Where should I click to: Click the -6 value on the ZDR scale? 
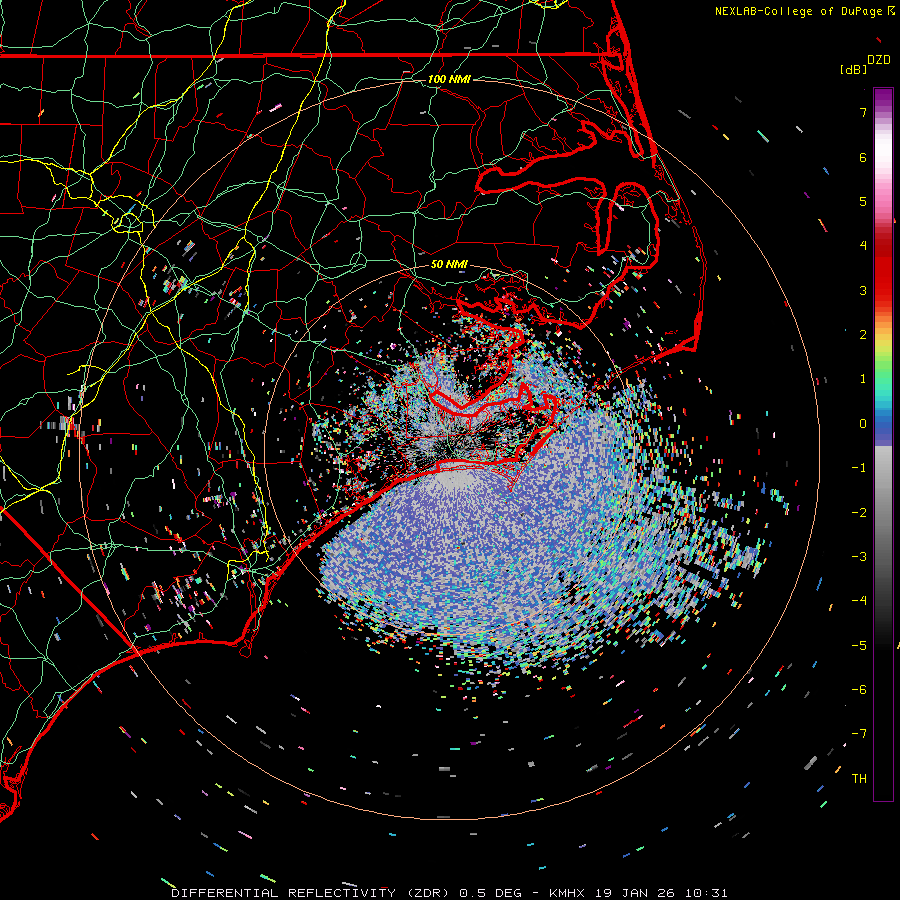(859, 690)
